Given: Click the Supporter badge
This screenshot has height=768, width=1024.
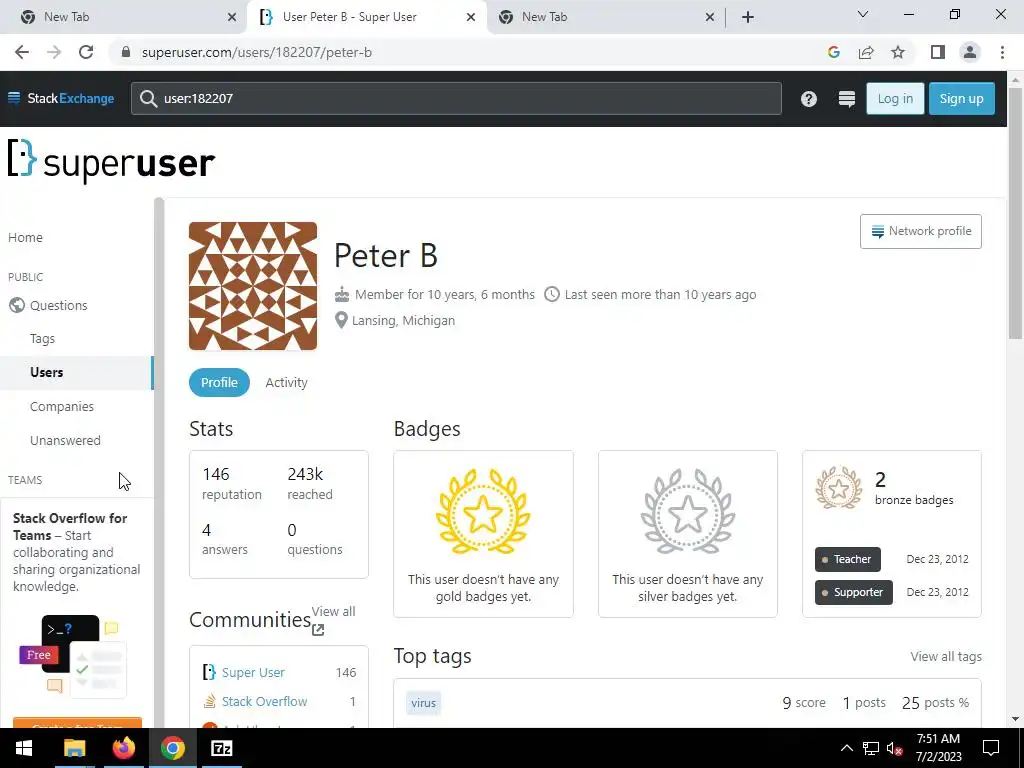Looking at the screenshot, I should [x=854, y=592].
